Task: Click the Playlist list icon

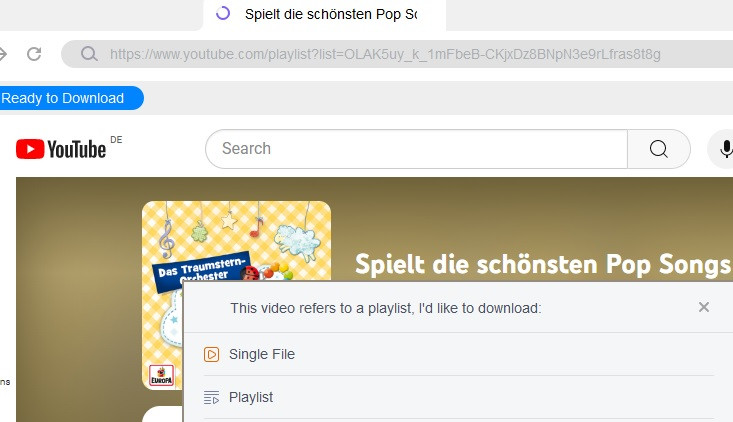Action: [211, 398]
